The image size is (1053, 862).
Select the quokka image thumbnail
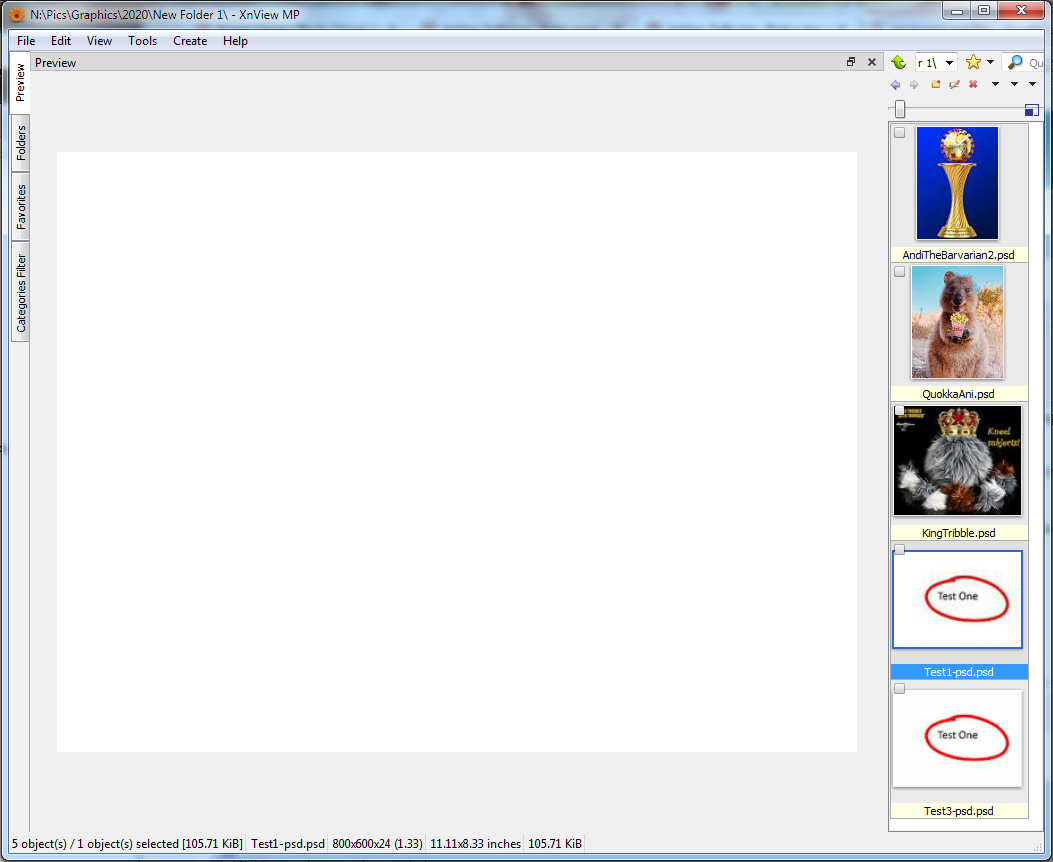tap(958, 322)
